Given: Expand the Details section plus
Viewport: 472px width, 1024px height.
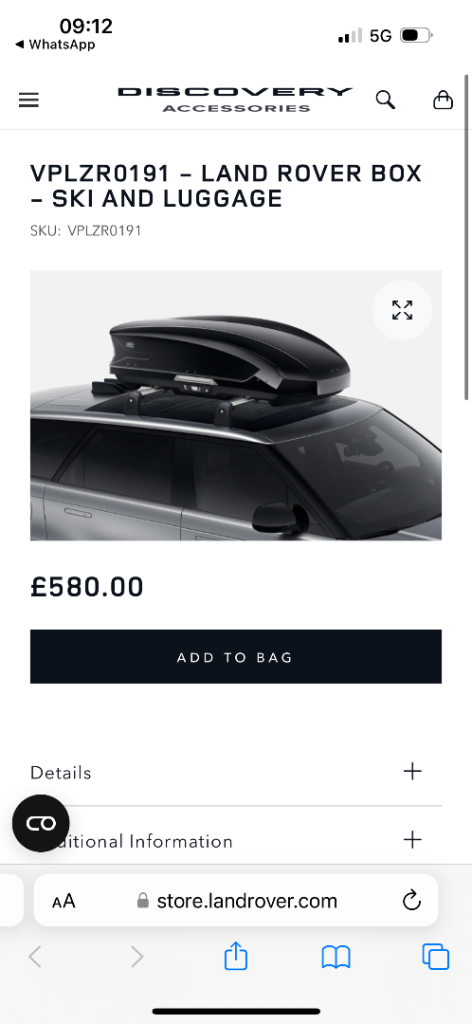Looking at the screenshot, I should coord(413,771).
